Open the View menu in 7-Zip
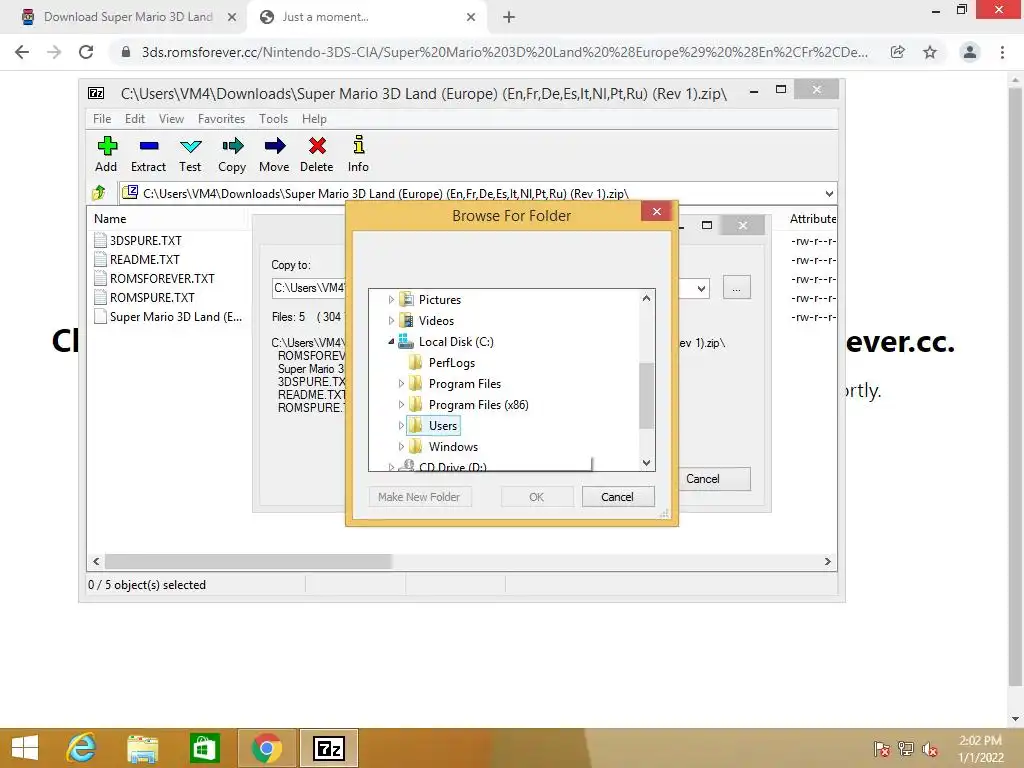Screen dimensions: 1024x768 pos(171,119)
